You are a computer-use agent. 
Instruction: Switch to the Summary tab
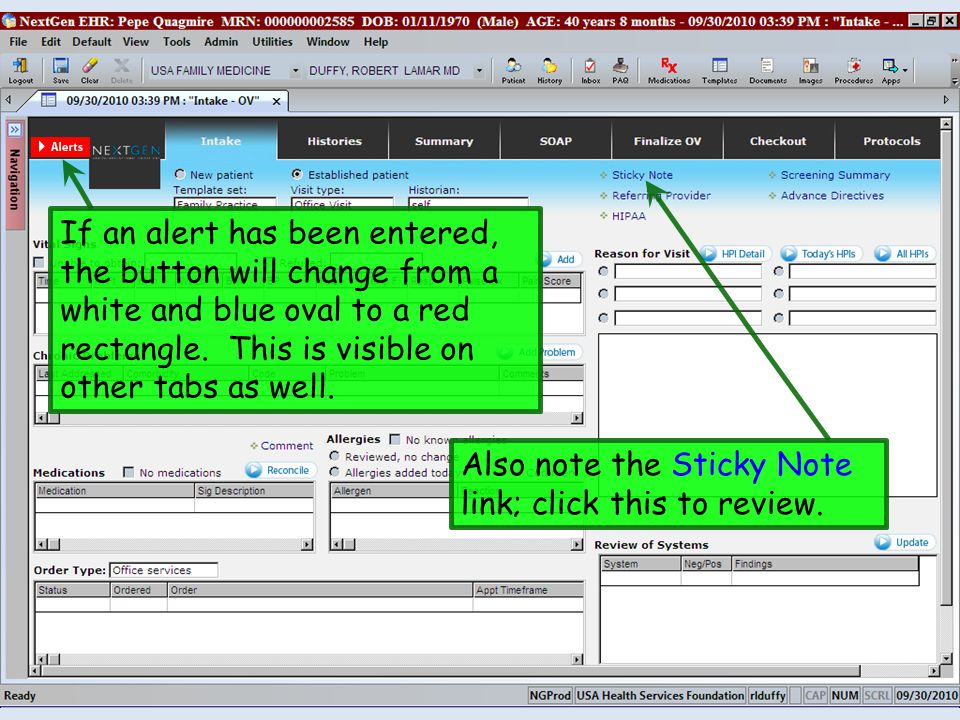pos(444,141)
